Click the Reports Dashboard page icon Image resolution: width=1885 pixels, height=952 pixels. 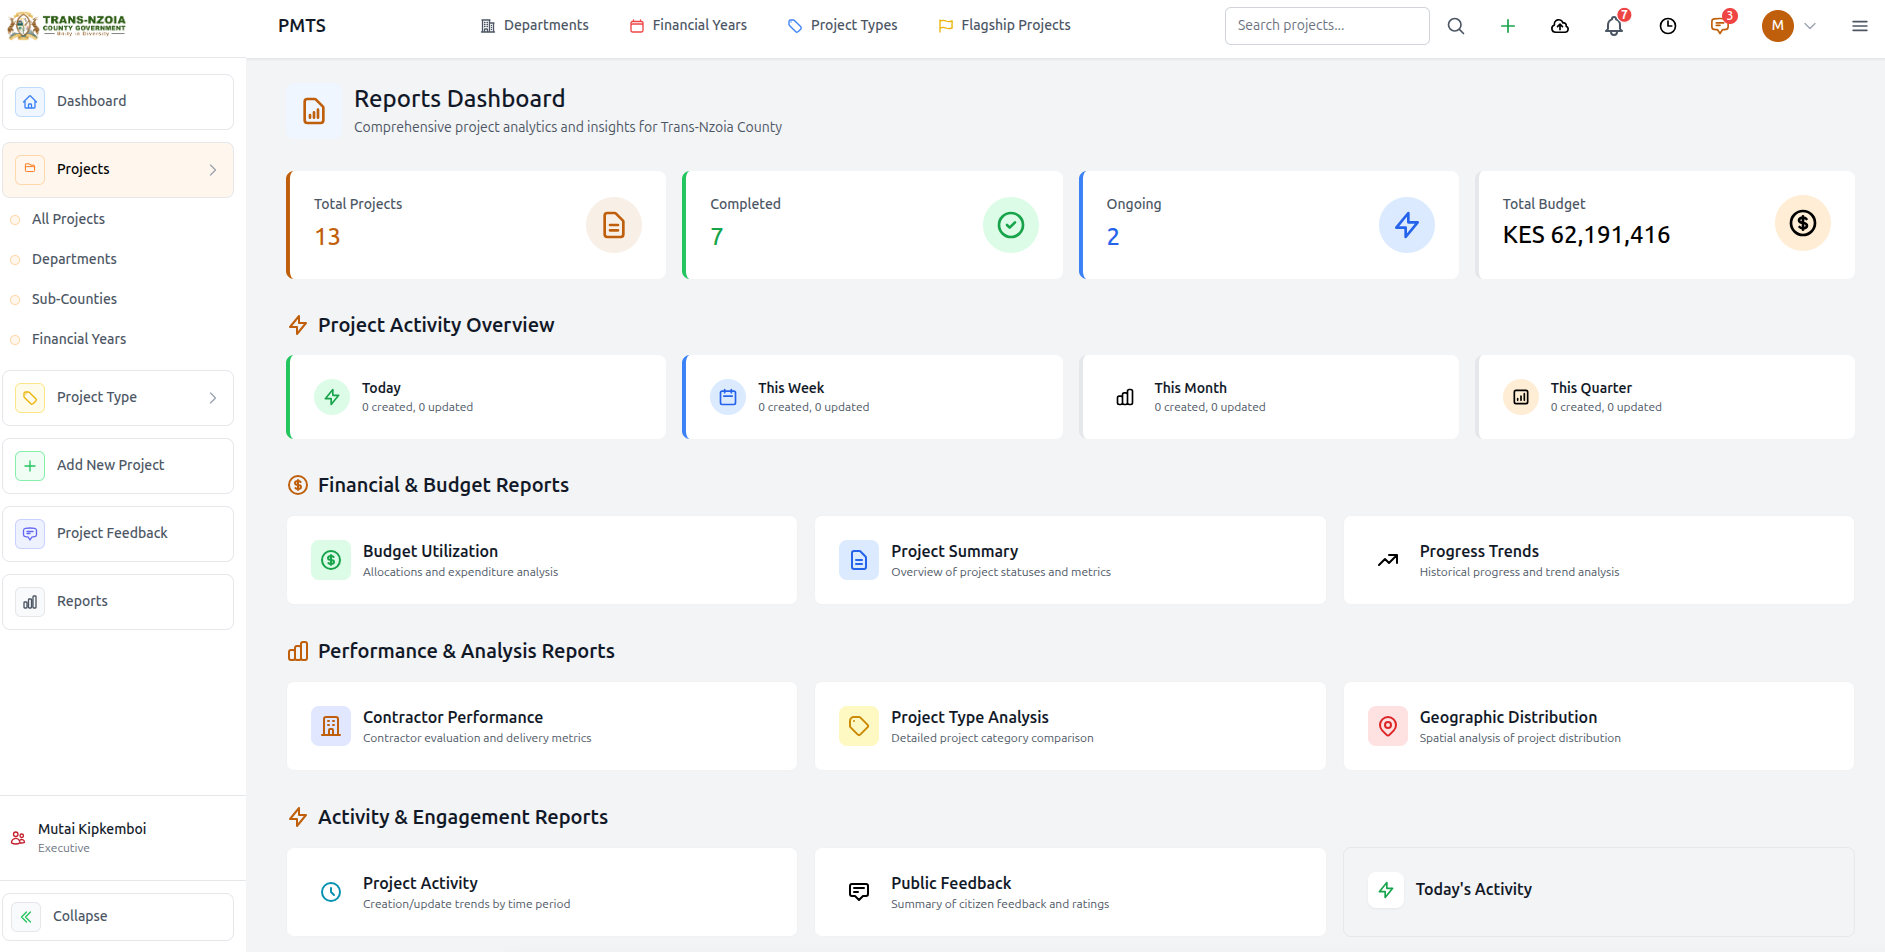tap(314, 111)
